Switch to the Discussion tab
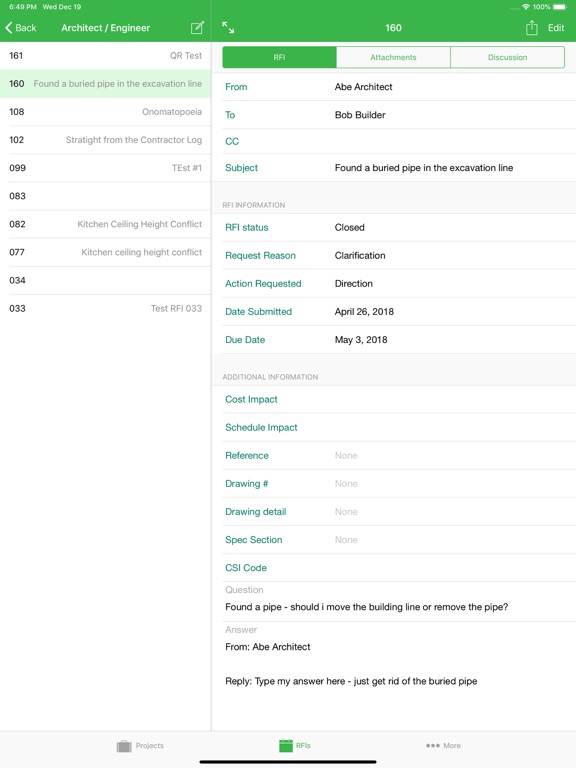The width and height of the screenshot is (576, 768). click(x=507, y=57)
